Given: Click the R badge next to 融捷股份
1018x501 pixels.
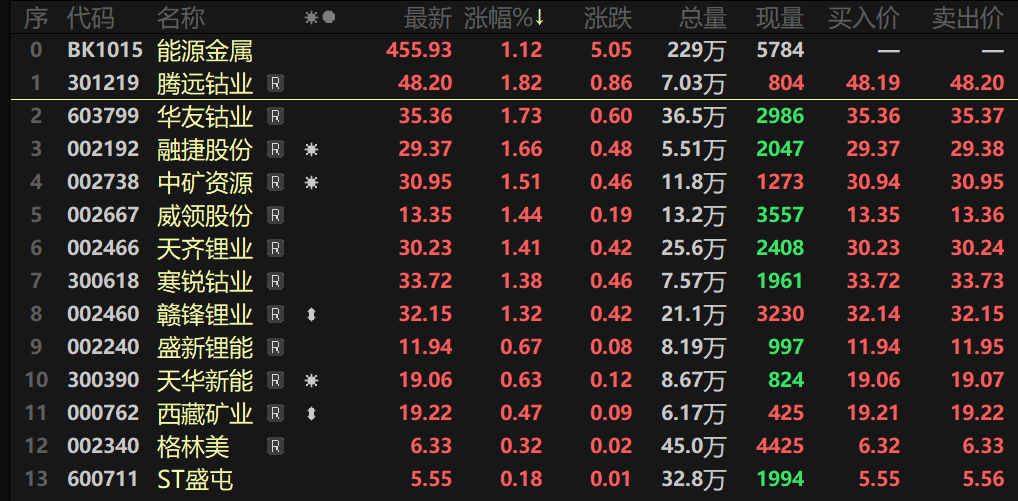Looking at the screenshot, I should [275, 149].
